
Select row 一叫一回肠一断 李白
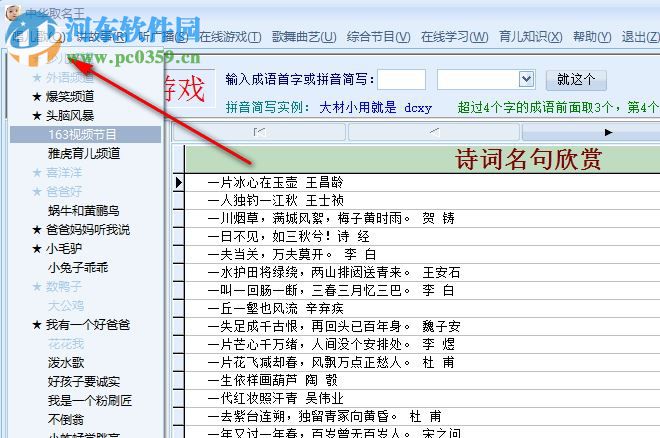pyautogui.click(x=423, y=290)
